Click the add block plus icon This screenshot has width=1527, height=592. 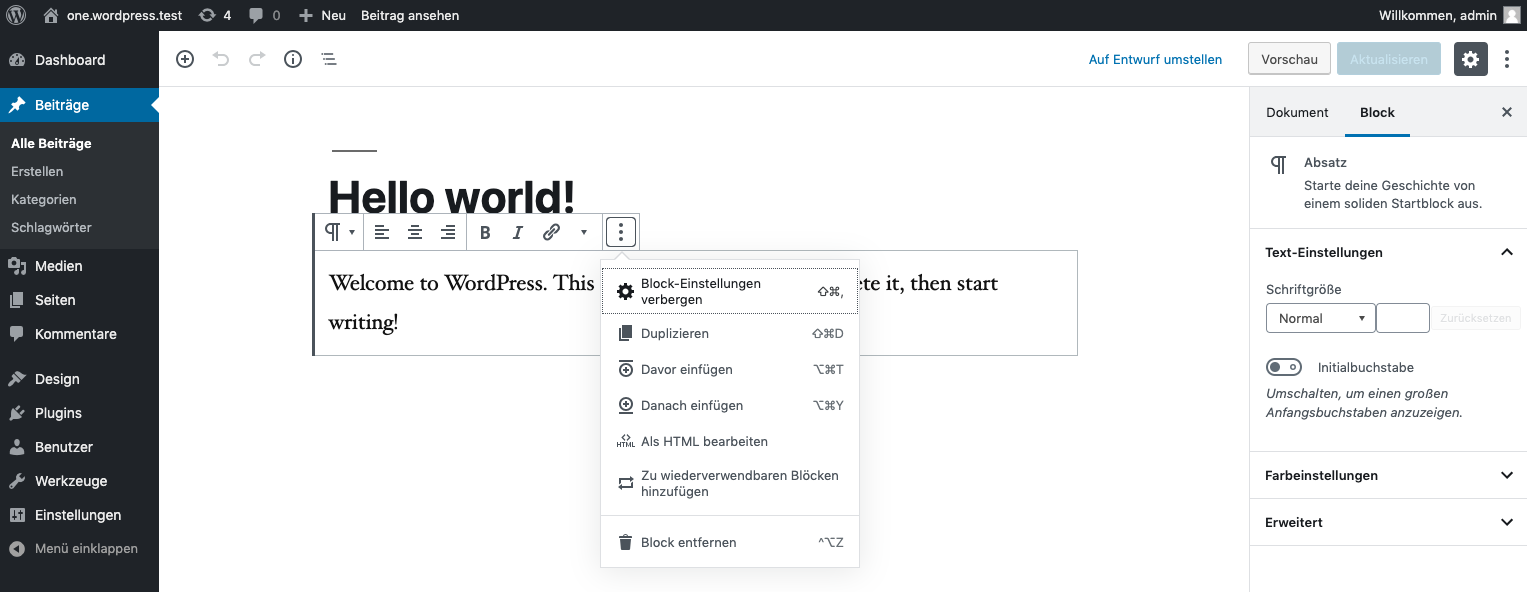click(185, 59)
